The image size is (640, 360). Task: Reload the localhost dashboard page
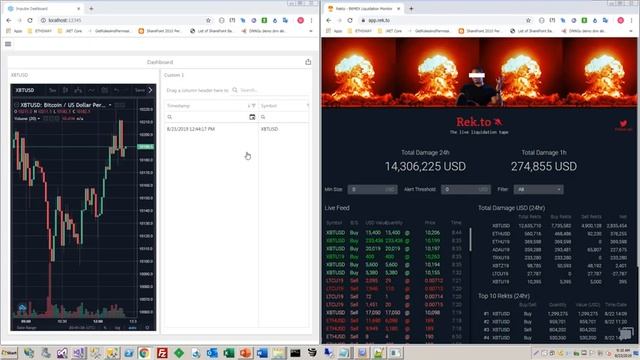[30, 20]
